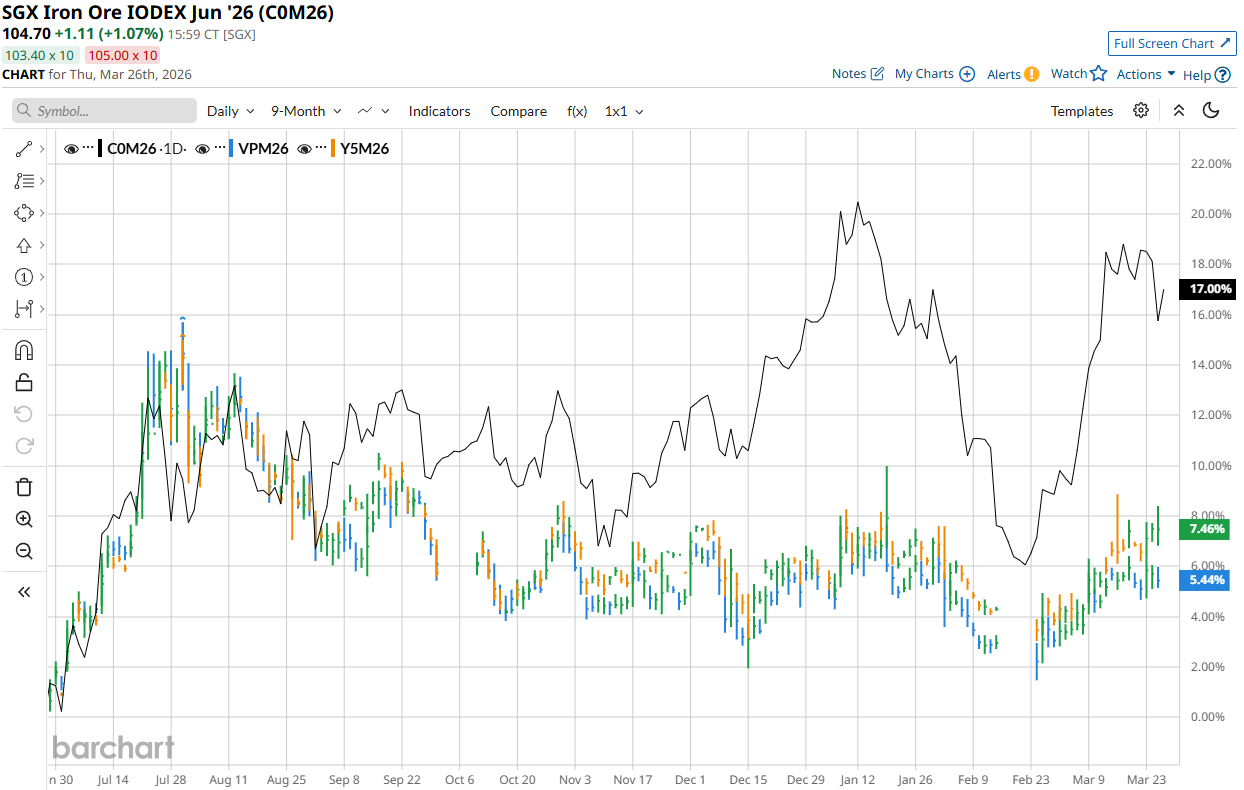This screenshot has width=1244, height=790.
Task: Hide the VPM26 comparison series
Action: point(202,149)
